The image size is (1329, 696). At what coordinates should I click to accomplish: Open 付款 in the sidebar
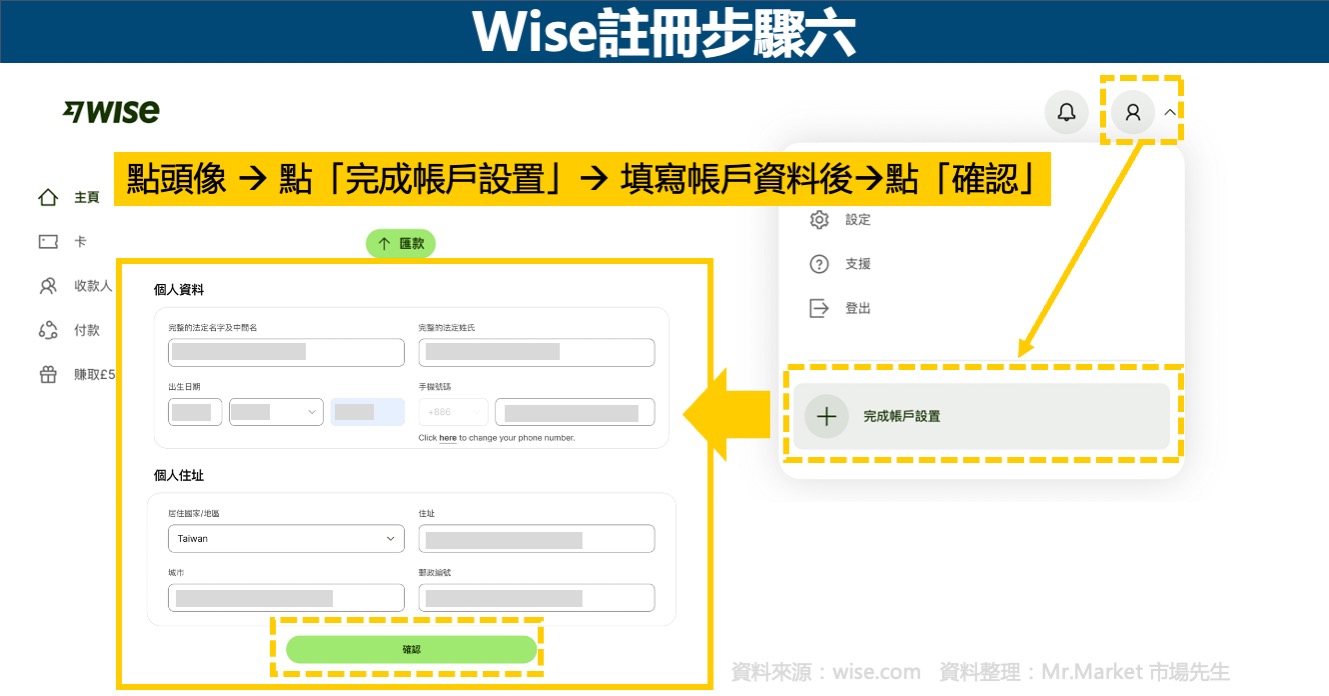point(87,330)
